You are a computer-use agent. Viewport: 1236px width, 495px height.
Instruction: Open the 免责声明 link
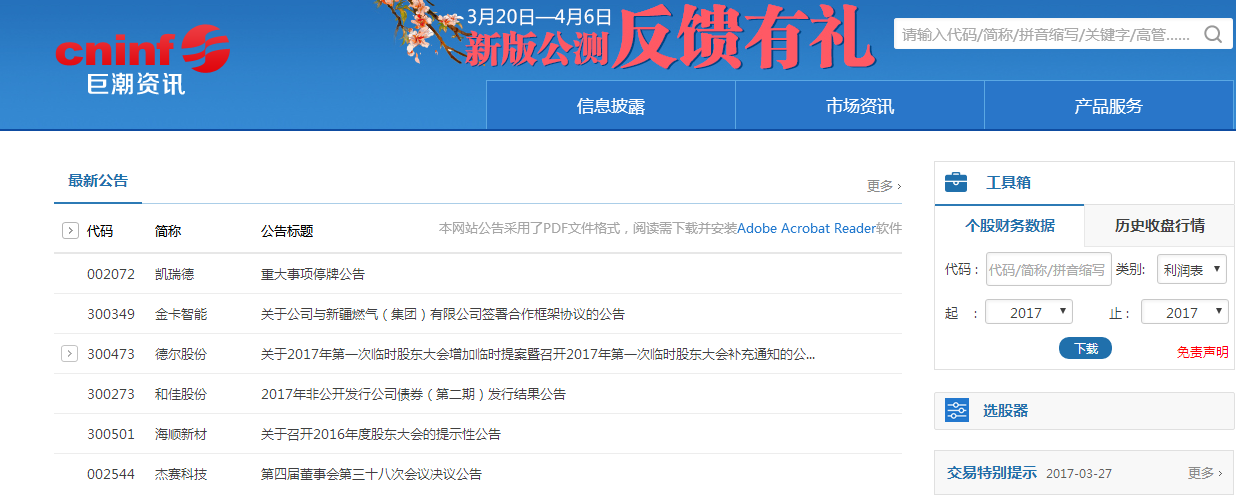coord(1202,352)
